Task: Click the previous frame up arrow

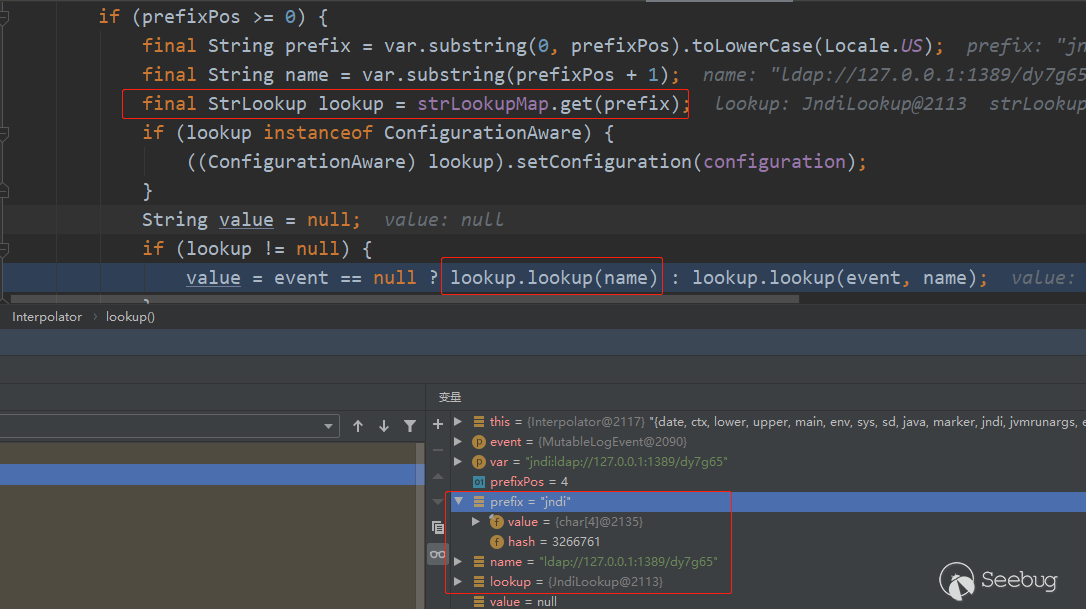Action: (x=358, y=426)
